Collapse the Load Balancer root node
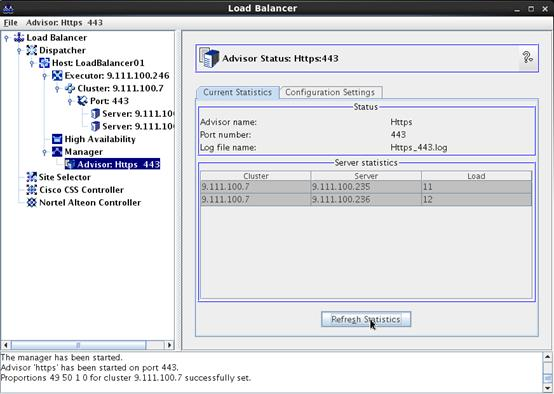Viewport: 554px width, 394px height. click(x=6, y=38)
